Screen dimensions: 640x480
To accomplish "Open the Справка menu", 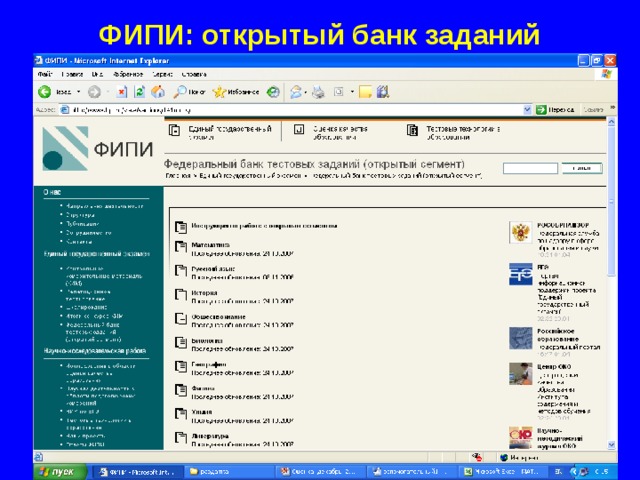I will [194, 74].
